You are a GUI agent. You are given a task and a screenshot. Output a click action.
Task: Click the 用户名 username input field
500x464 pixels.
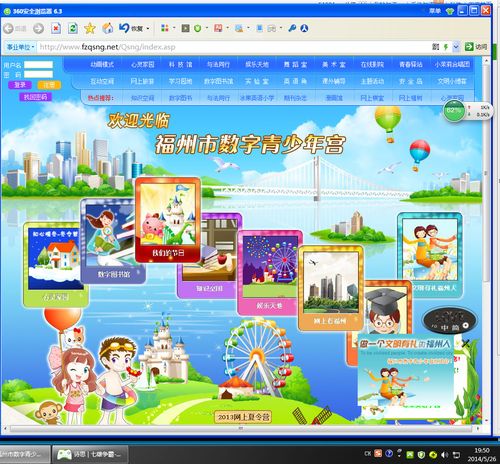(x=38, y=65)
